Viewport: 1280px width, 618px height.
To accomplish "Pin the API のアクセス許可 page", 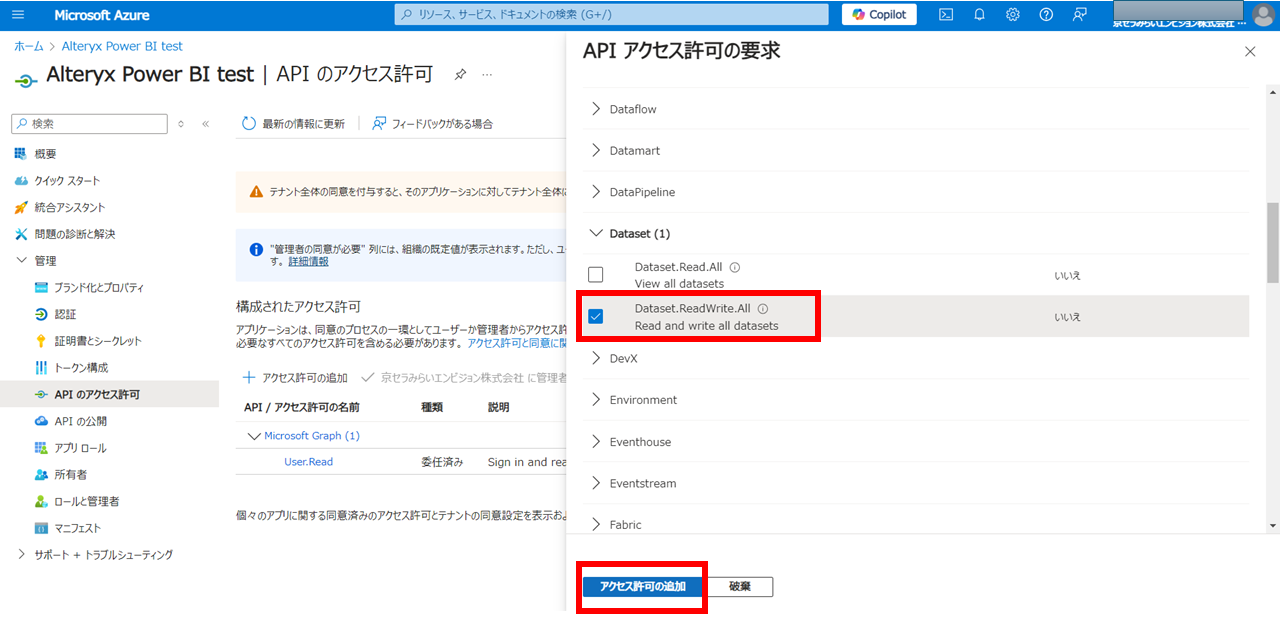I will [460, 75].
